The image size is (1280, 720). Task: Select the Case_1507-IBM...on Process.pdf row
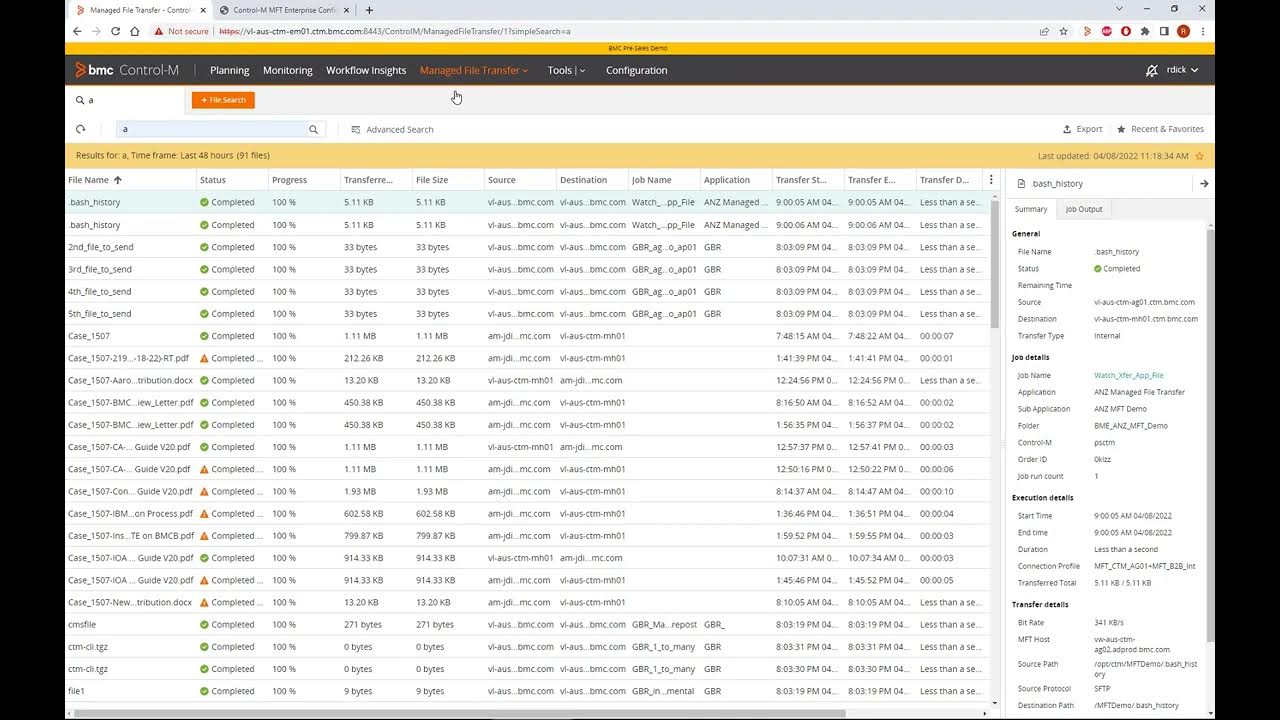point(527,513)
